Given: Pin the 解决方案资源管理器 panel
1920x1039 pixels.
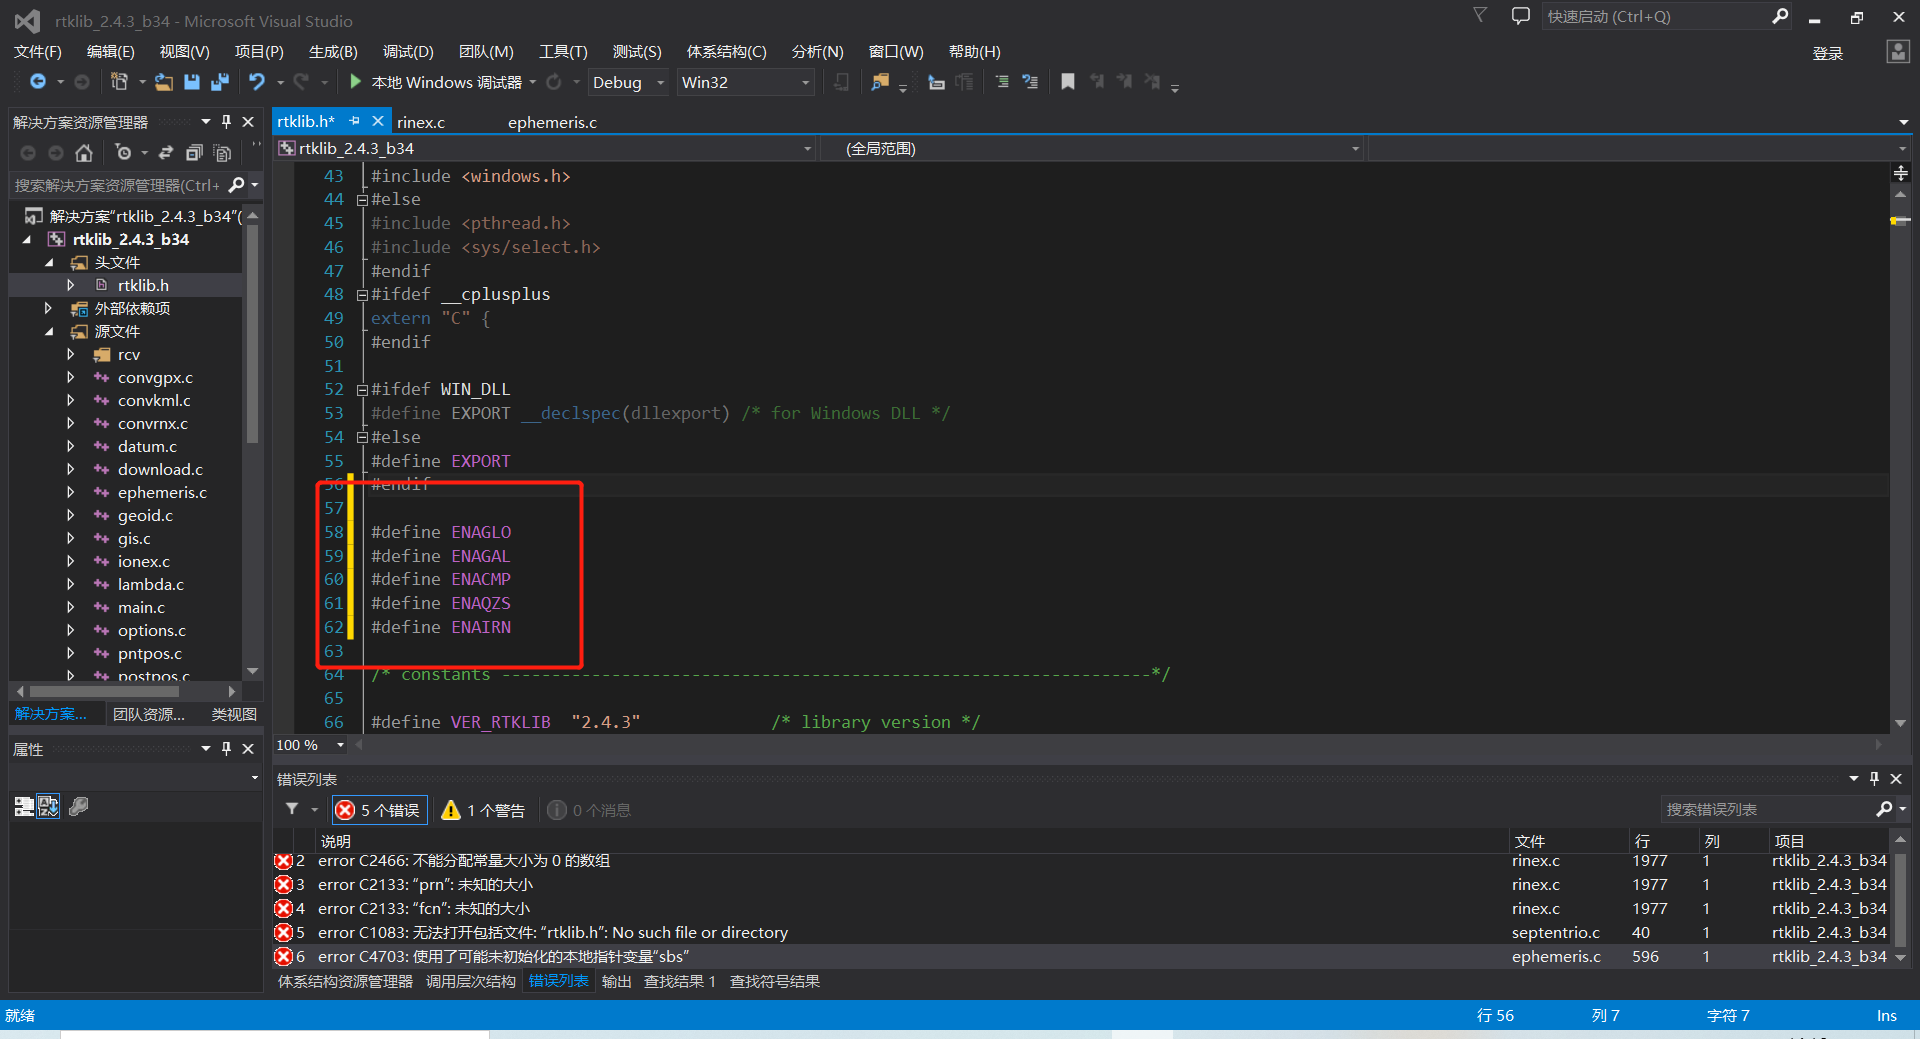Looking at the screenshot, I should point(226,121).
